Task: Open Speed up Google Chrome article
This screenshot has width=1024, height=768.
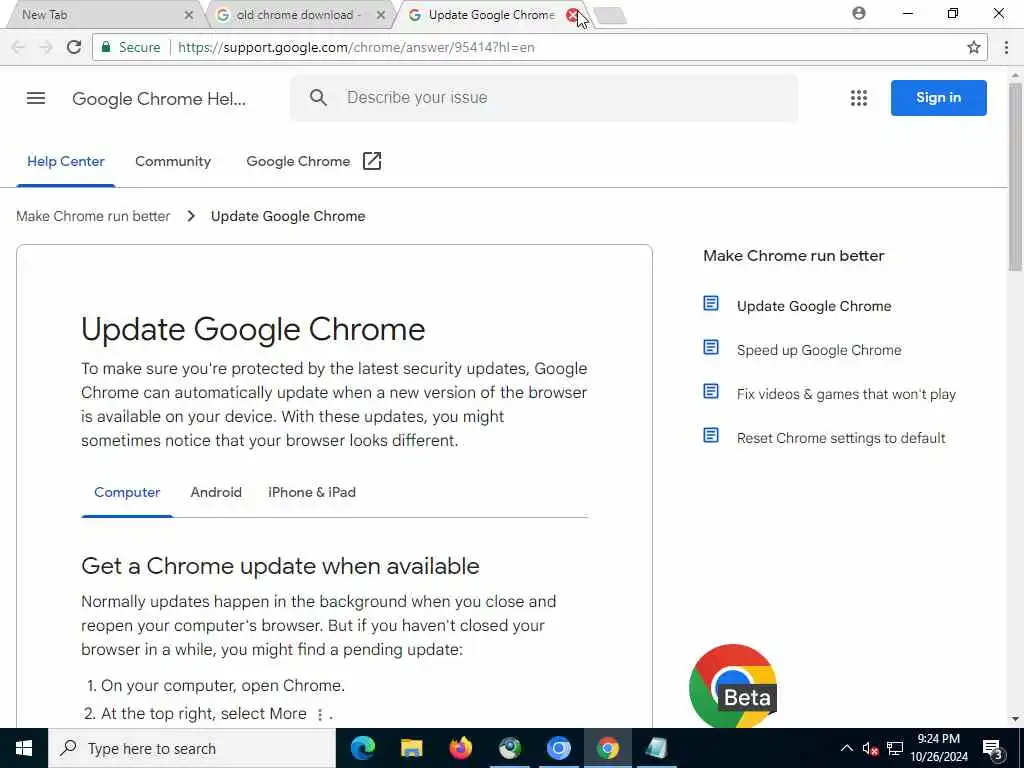Action: point(819,350)
